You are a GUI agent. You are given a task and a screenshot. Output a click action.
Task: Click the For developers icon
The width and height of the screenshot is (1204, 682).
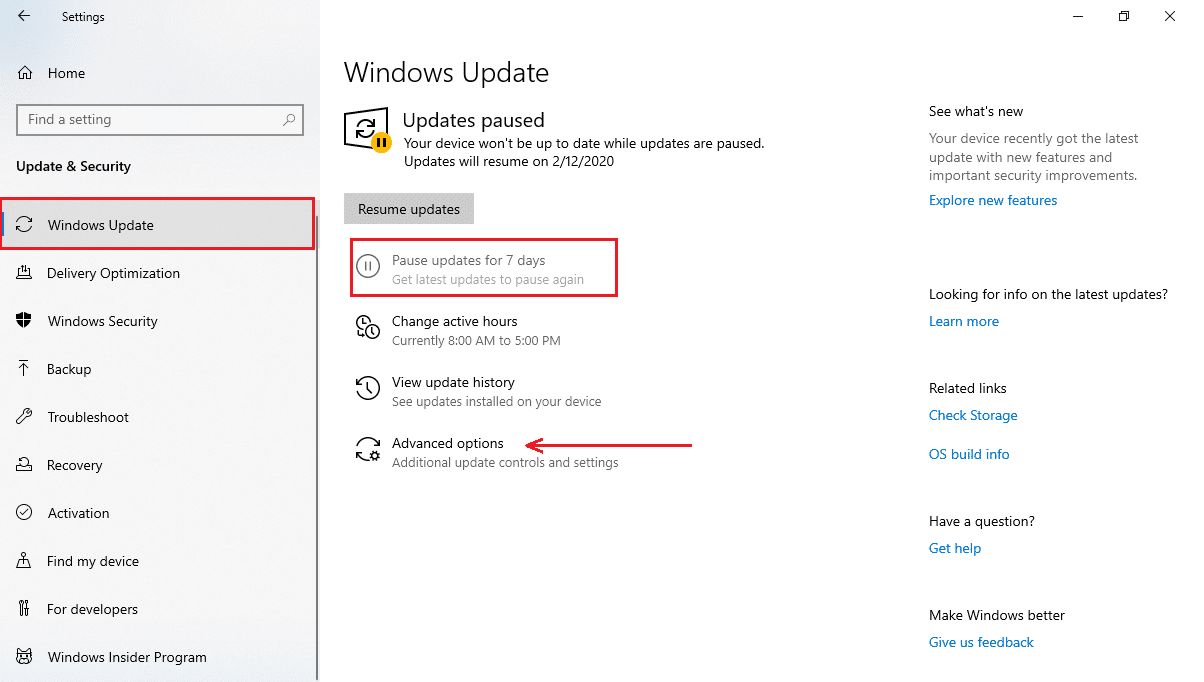[x=25, y=609]
